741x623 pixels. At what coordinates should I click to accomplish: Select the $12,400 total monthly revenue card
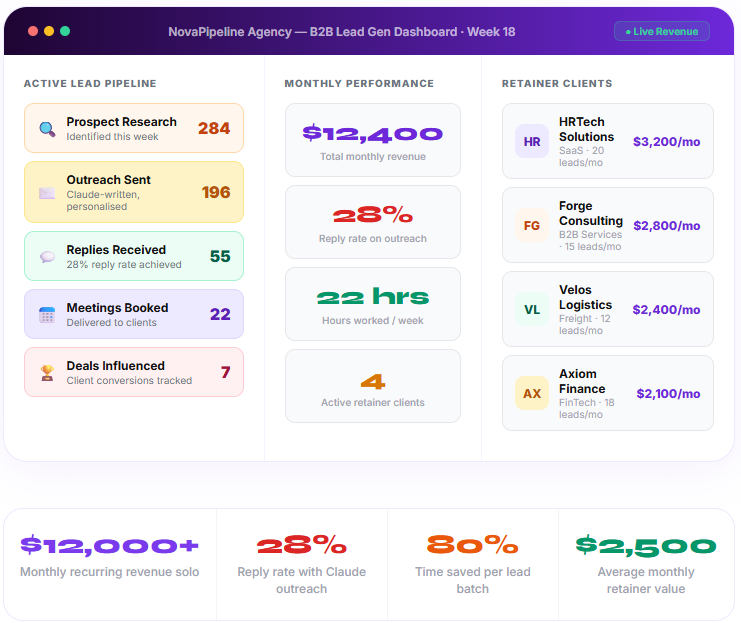pos(373,140)
